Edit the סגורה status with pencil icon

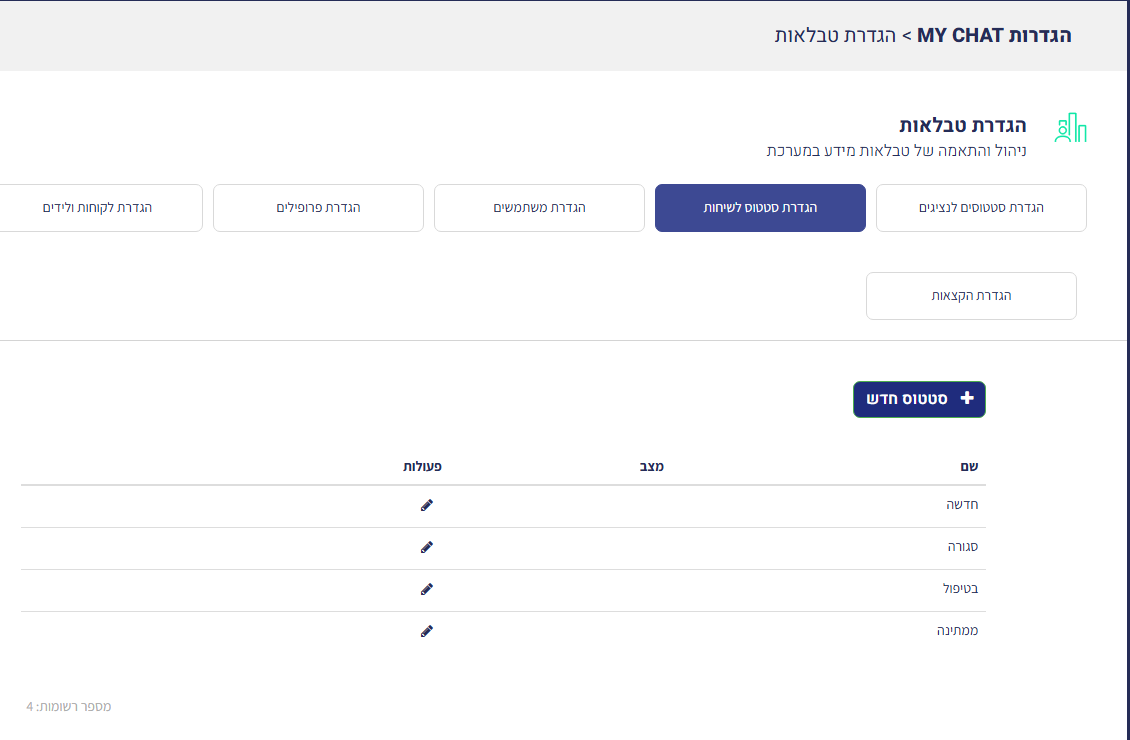[x=427, y=548]
